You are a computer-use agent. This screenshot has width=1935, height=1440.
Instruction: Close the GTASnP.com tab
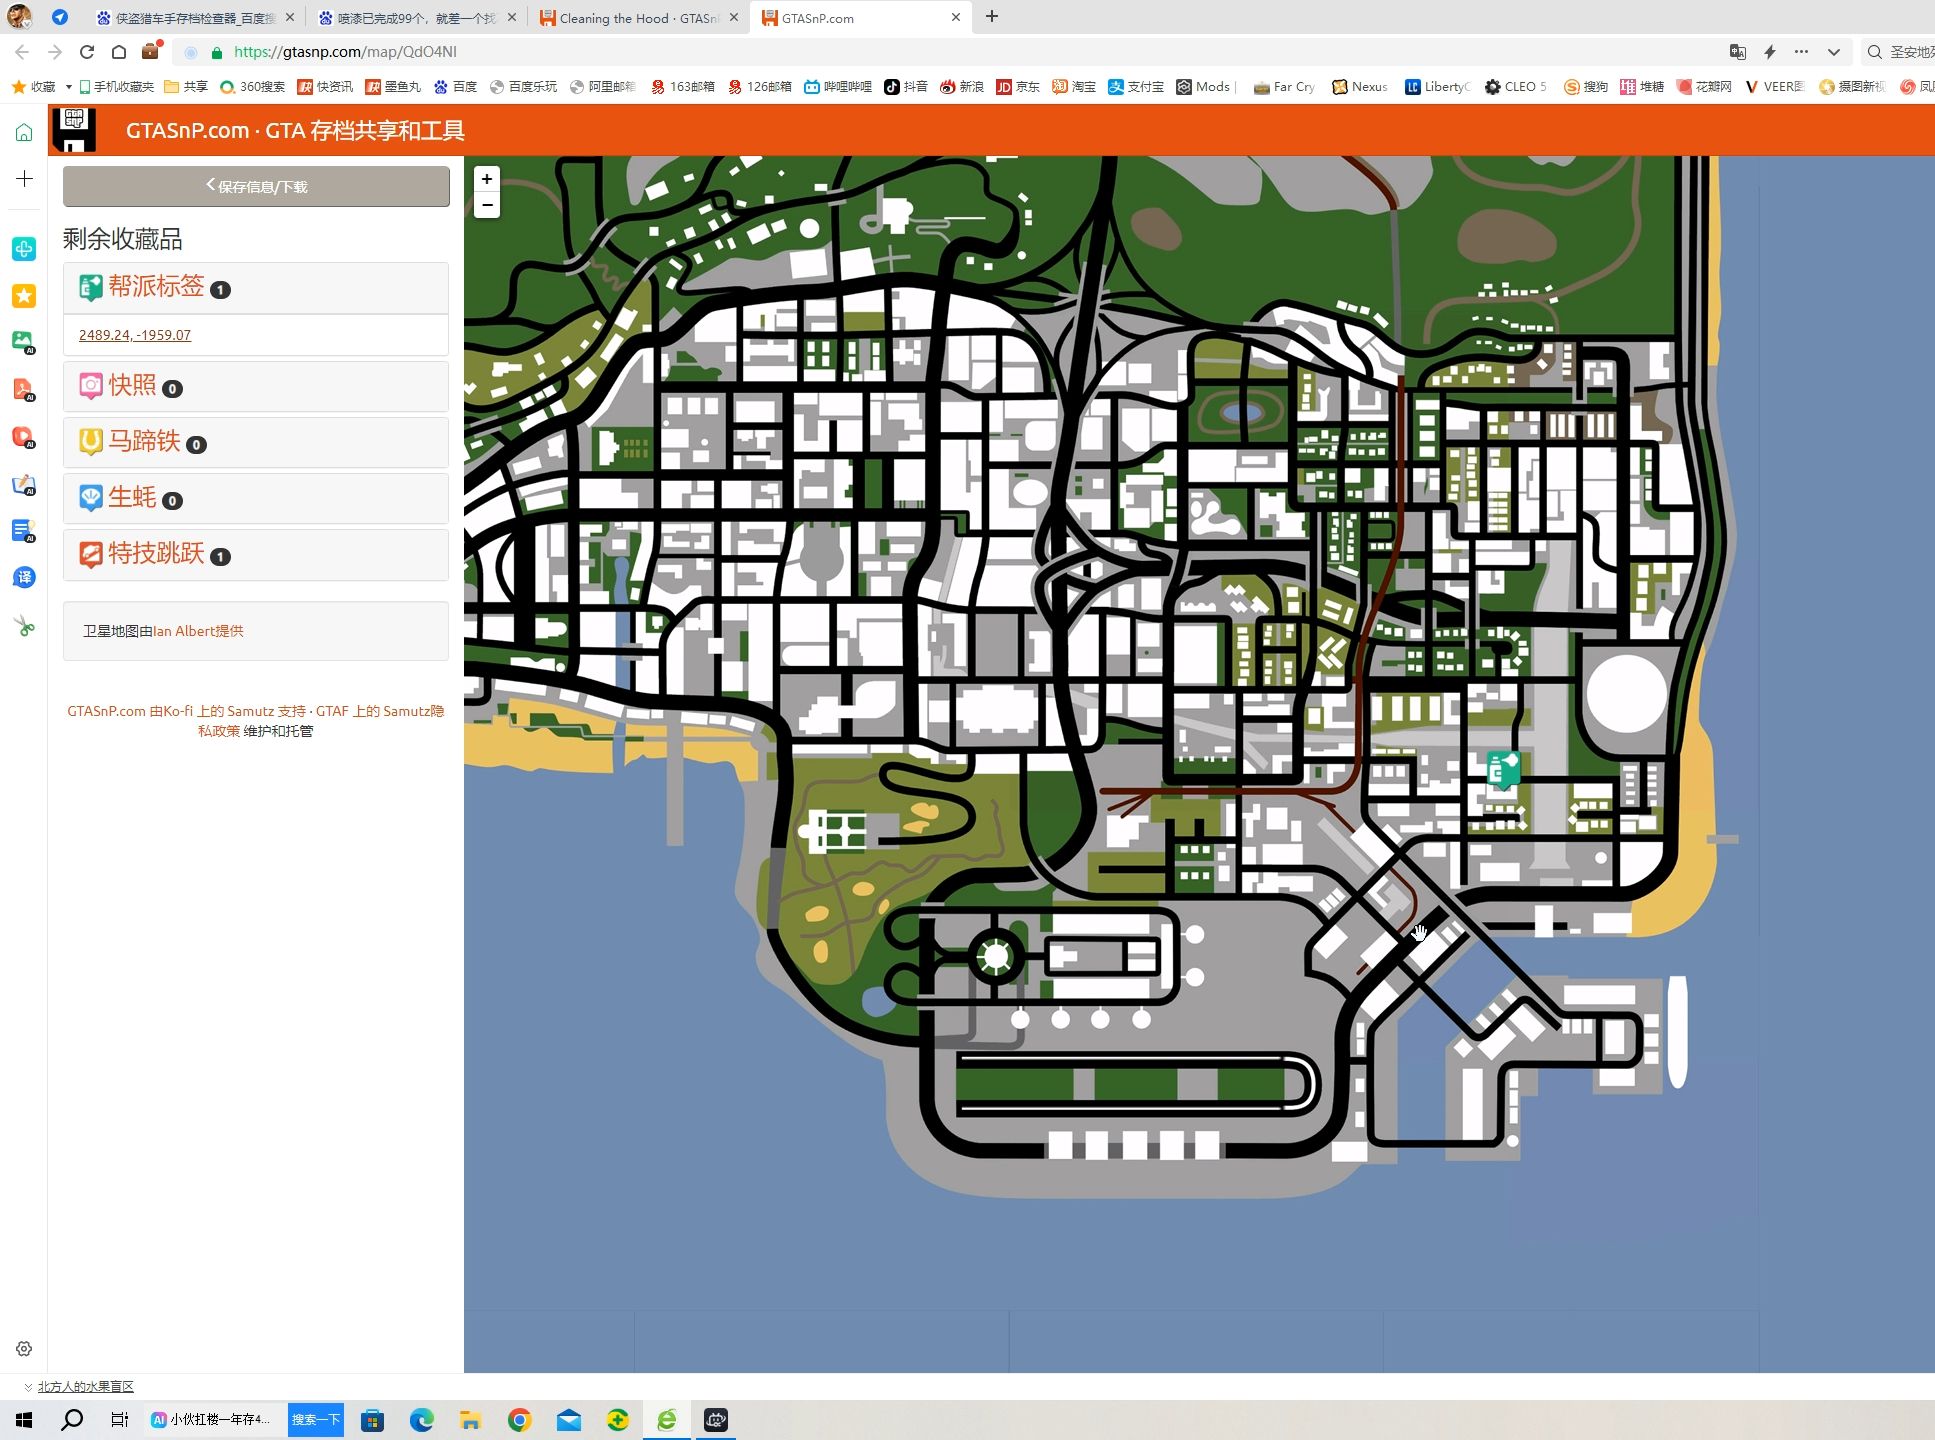click(x=955, y=17)
